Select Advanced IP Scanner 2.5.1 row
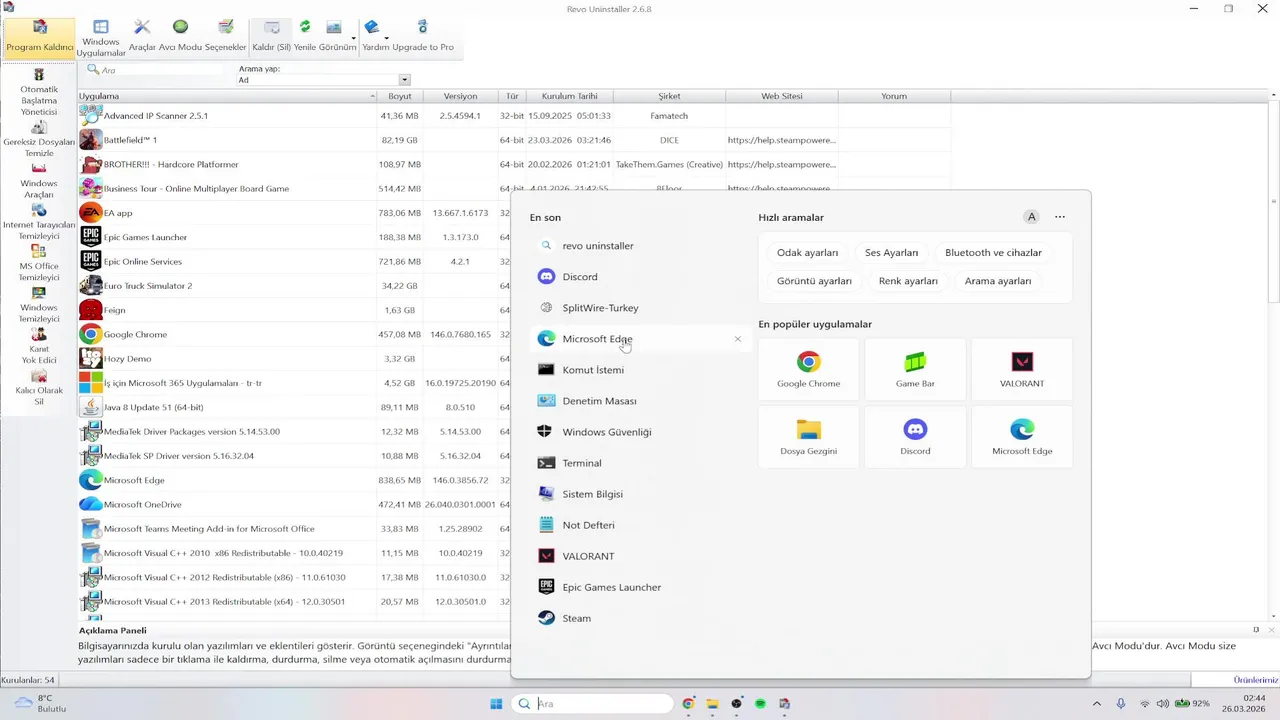The width and height of the screenshot is (1280, 720). pyautogui.click(x=514, y=116)
